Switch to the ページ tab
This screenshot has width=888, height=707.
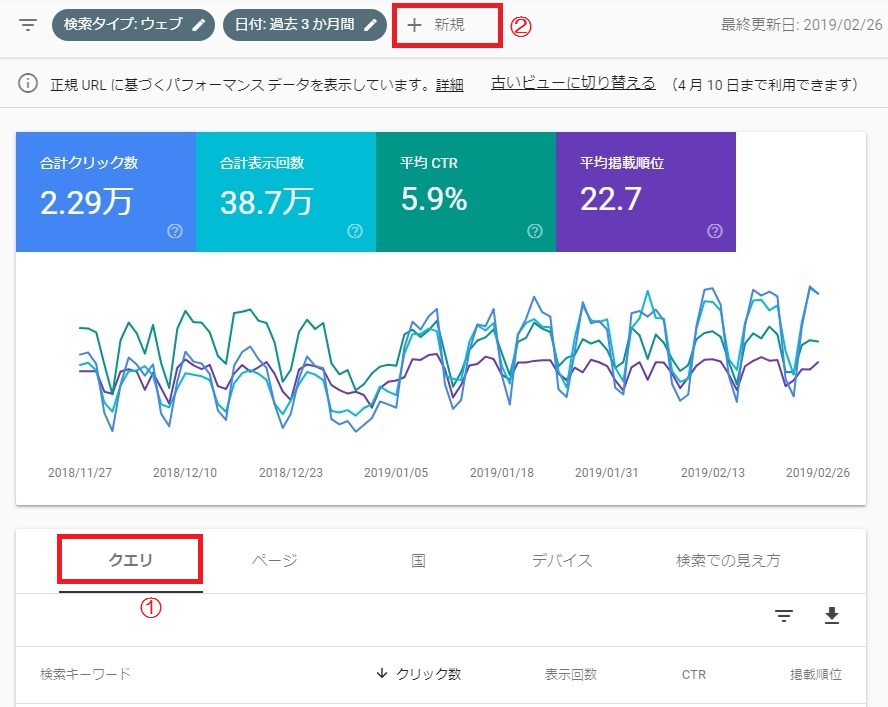coord(275,561)
